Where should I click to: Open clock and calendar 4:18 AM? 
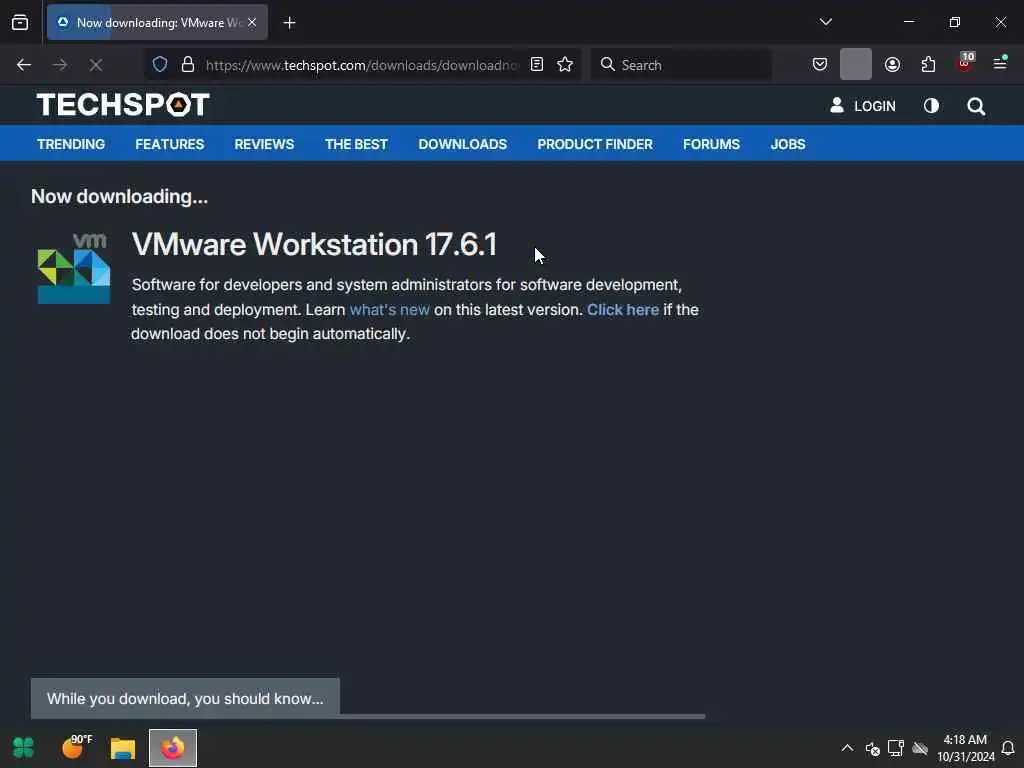[x=965, y=748]
